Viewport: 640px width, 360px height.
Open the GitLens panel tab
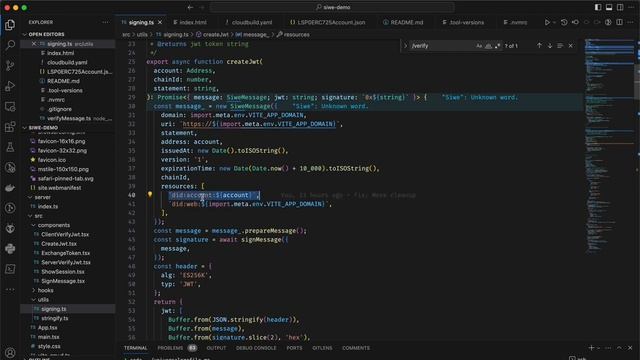tap(322, 348)
